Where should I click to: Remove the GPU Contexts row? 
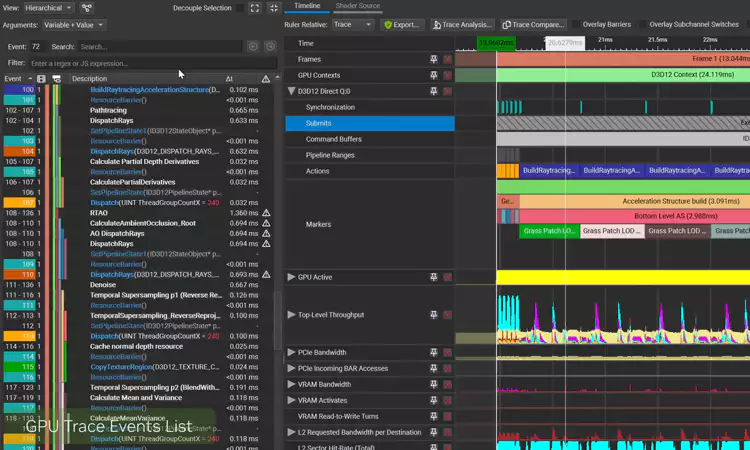click(447, 75)
